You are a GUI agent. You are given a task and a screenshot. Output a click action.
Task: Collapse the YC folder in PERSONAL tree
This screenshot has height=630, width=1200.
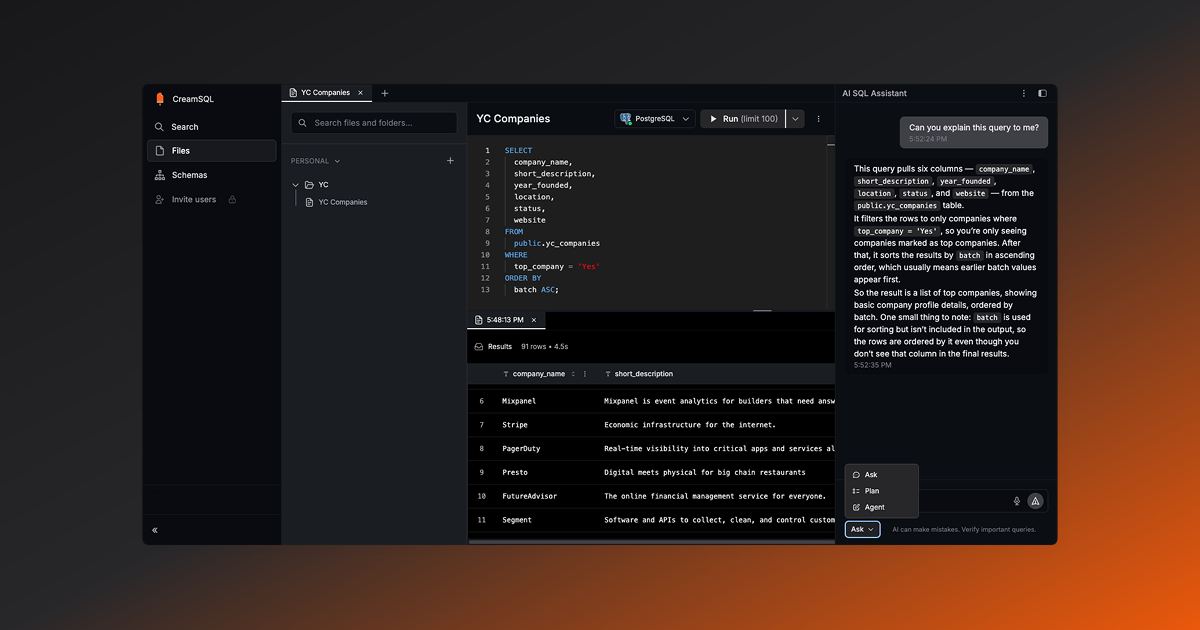click(295, 184)
